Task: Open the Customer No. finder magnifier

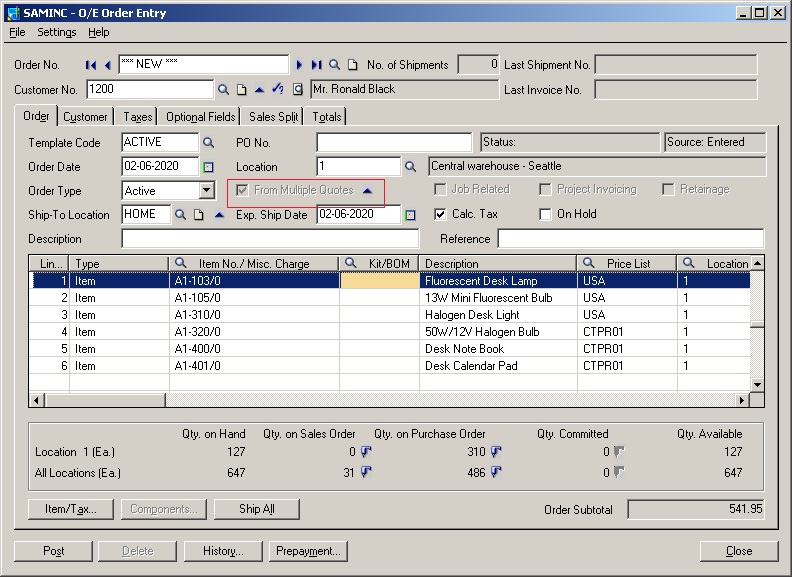Action: 224,90
